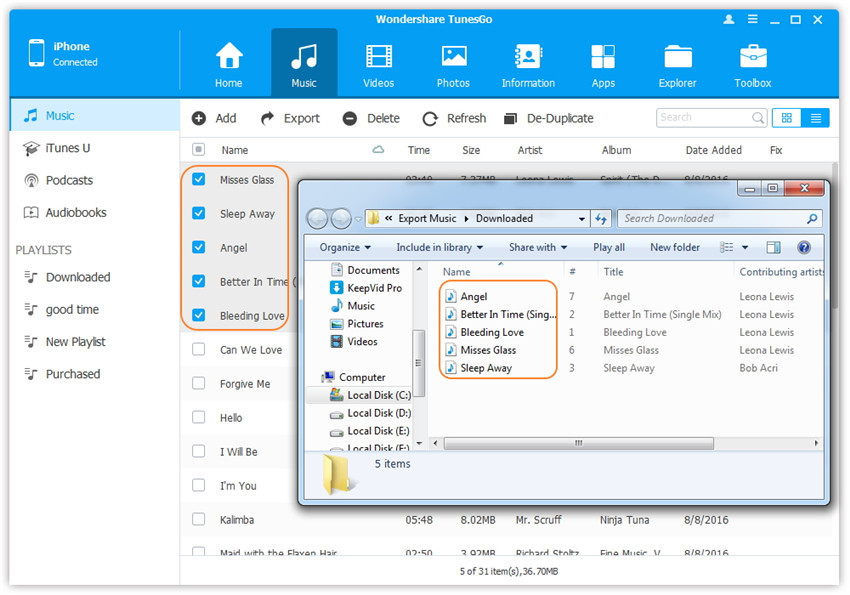This screenshot has width=850, height=595.
Task: Select Music in the left sidebar
Action: click(95, 115)
